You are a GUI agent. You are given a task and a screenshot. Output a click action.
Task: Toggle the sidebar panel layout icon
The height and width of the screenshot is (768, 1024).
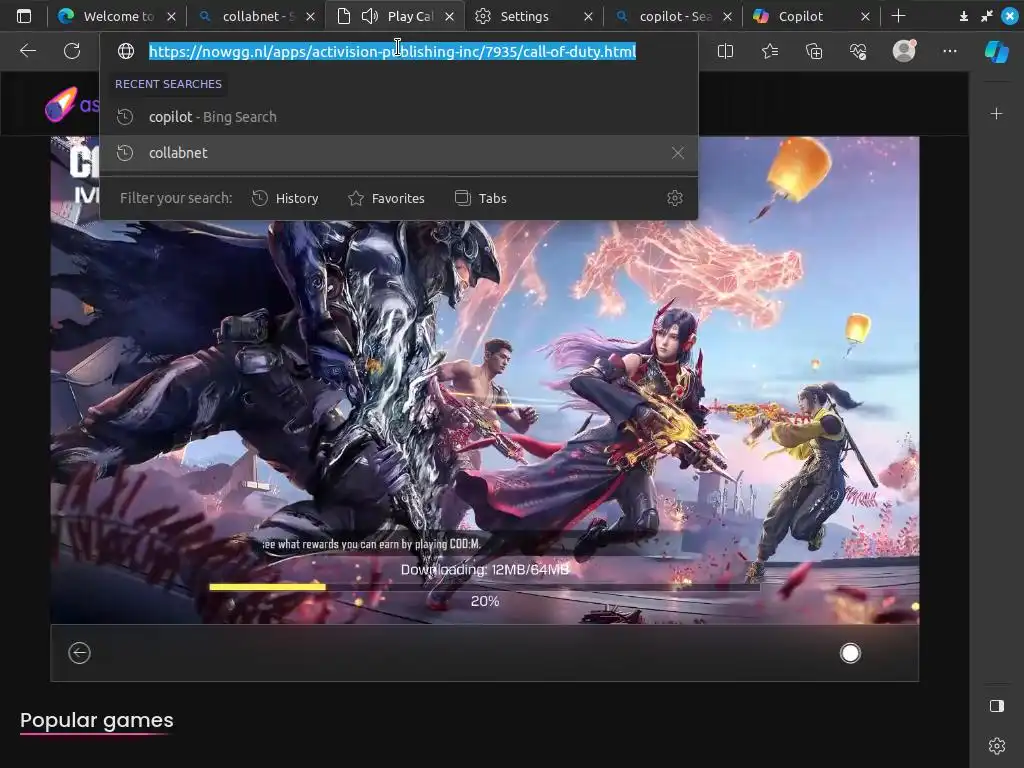997,706
